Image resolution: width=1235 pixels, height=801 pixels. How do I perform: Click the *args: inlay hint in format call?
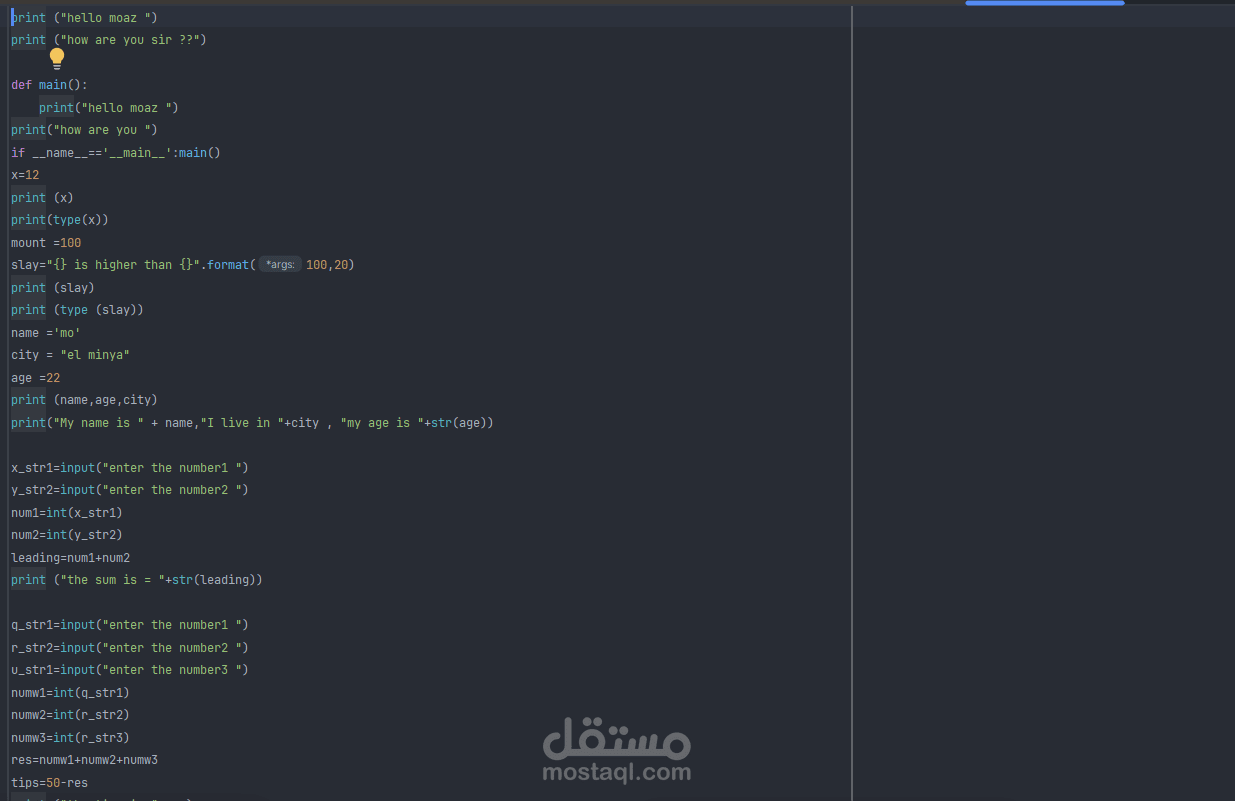tap(280, 265)
